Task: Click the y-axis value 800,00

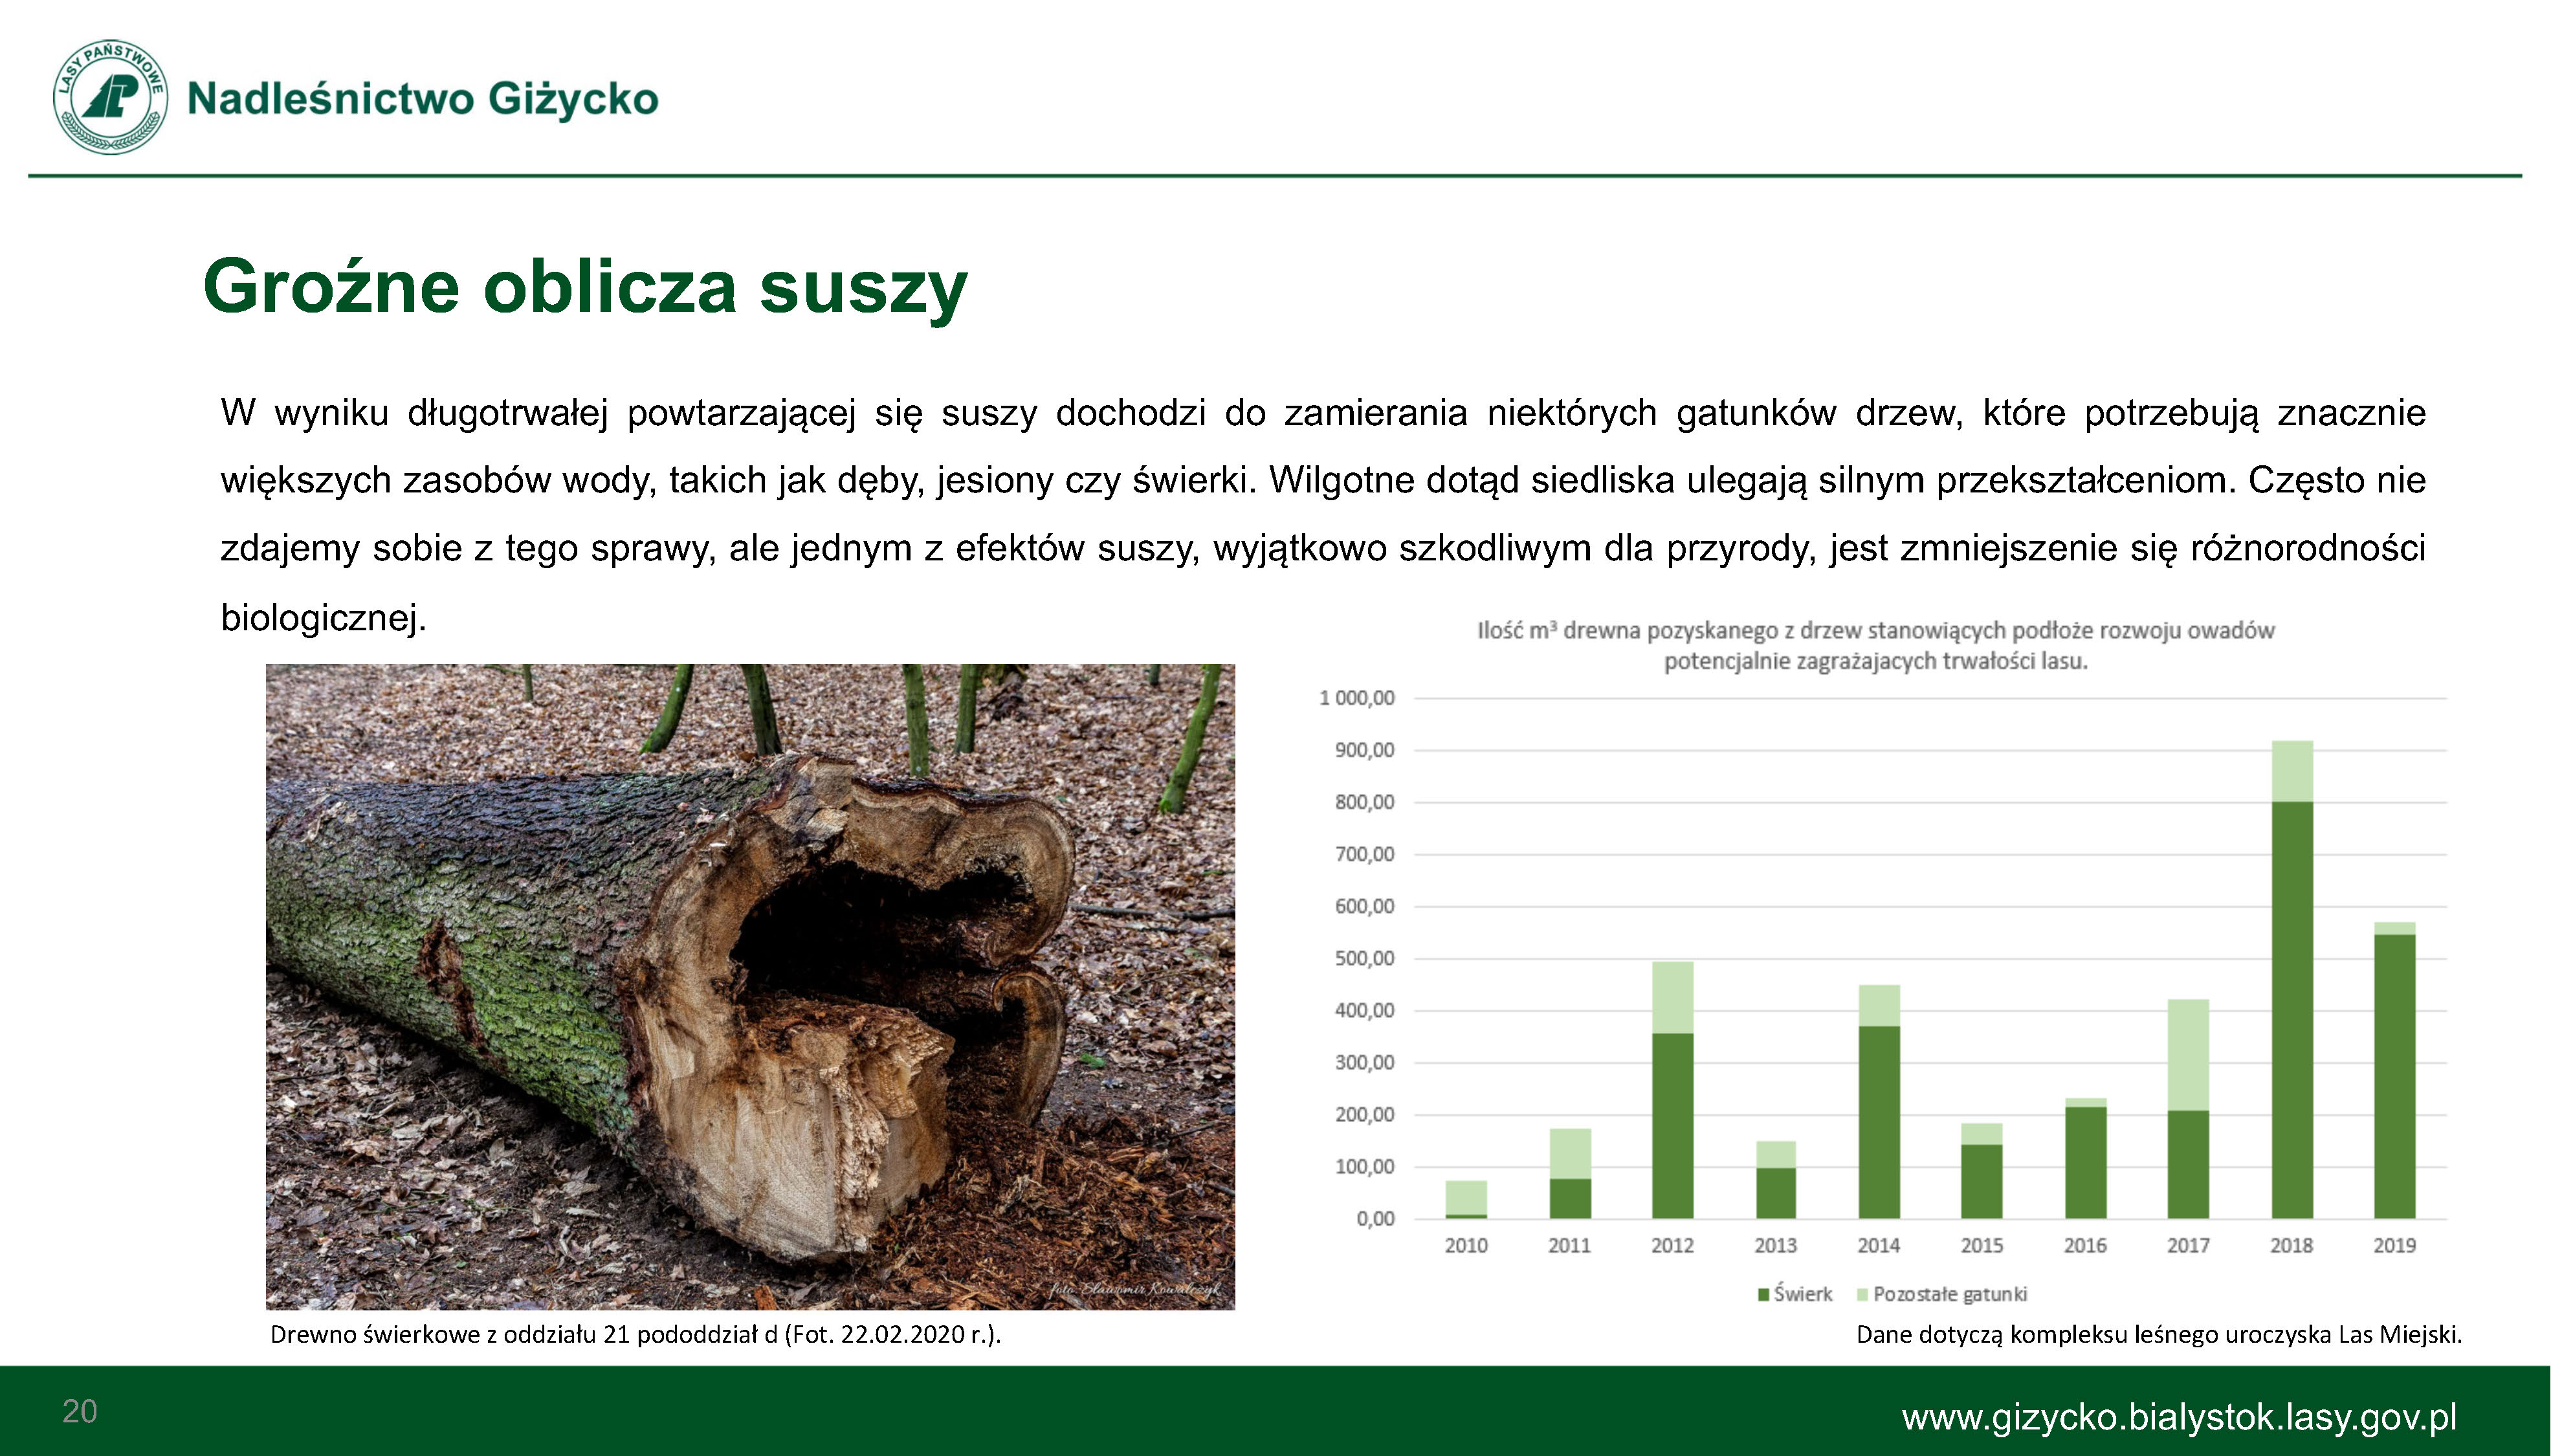Action: tap(1364, 802)
